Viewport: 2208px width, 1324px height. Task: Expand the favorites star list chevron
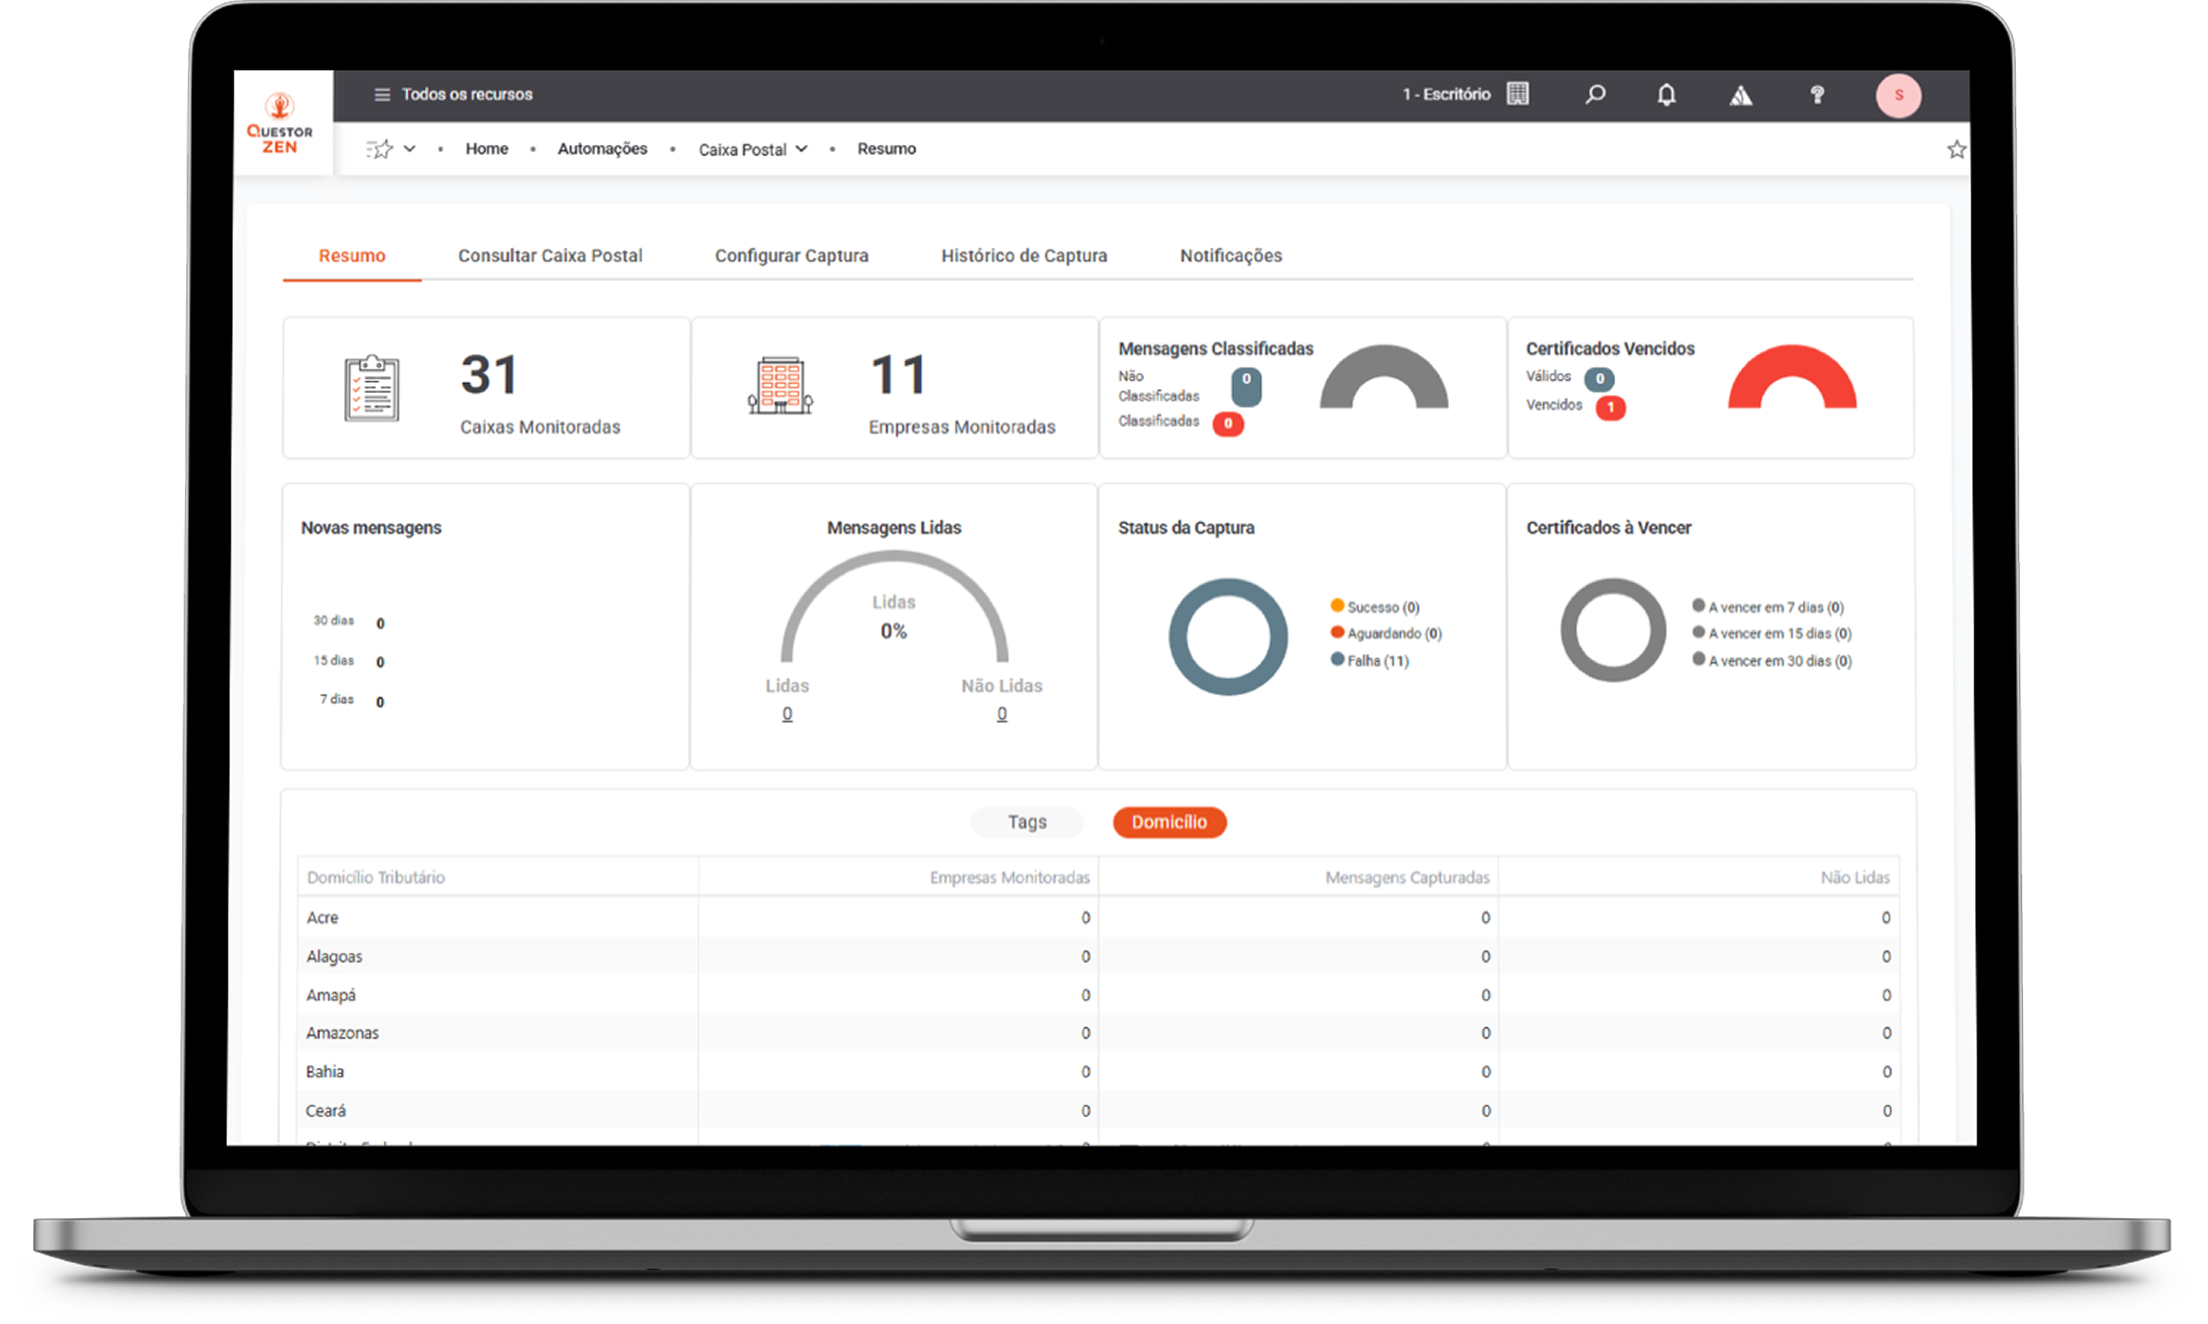coord(409,149)
